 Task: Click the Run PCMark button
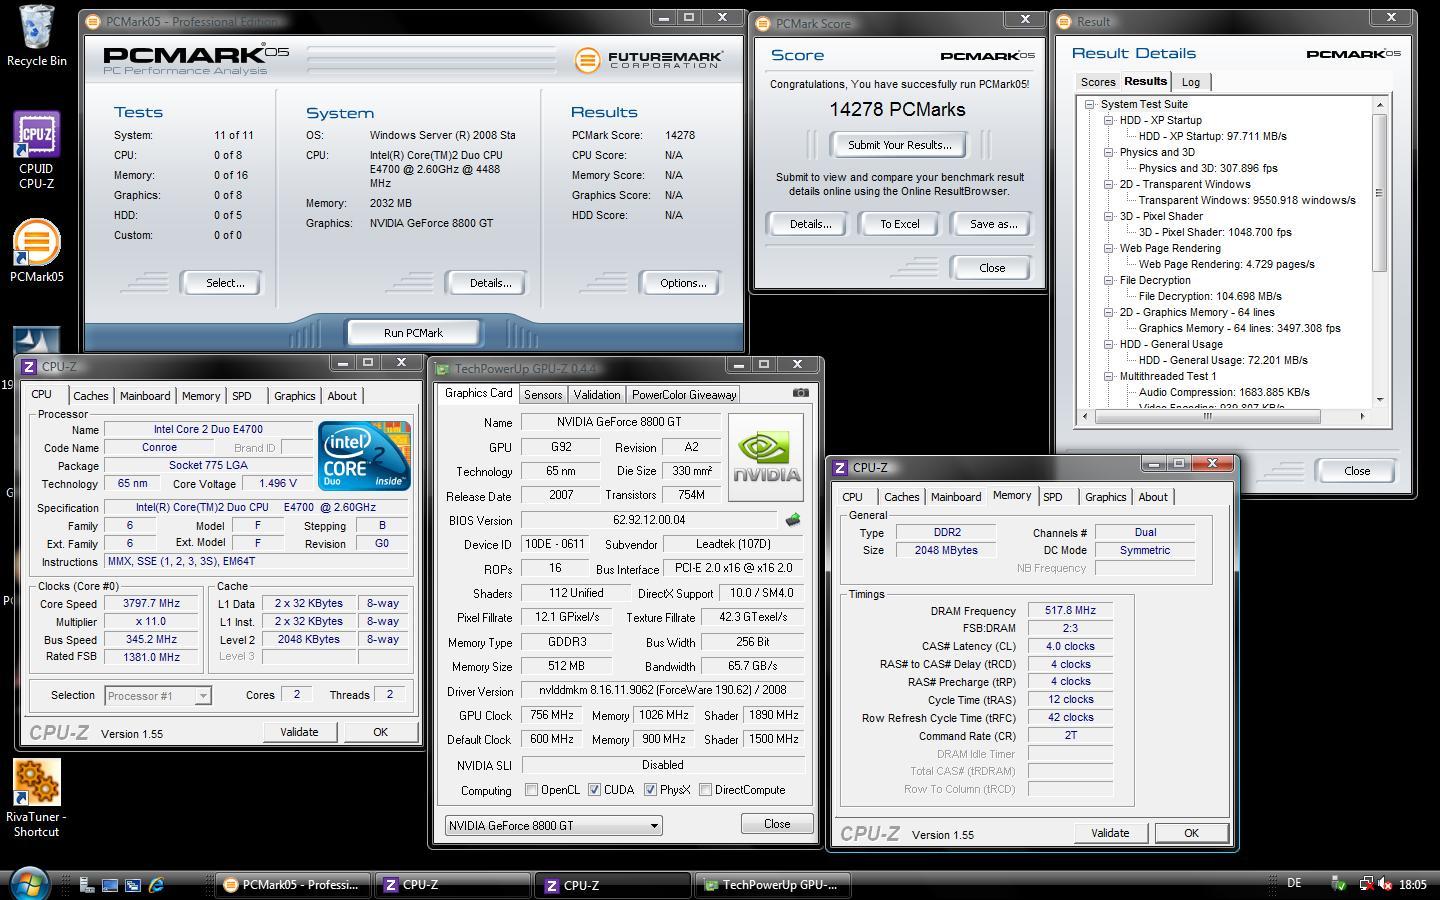click(413, 333)
